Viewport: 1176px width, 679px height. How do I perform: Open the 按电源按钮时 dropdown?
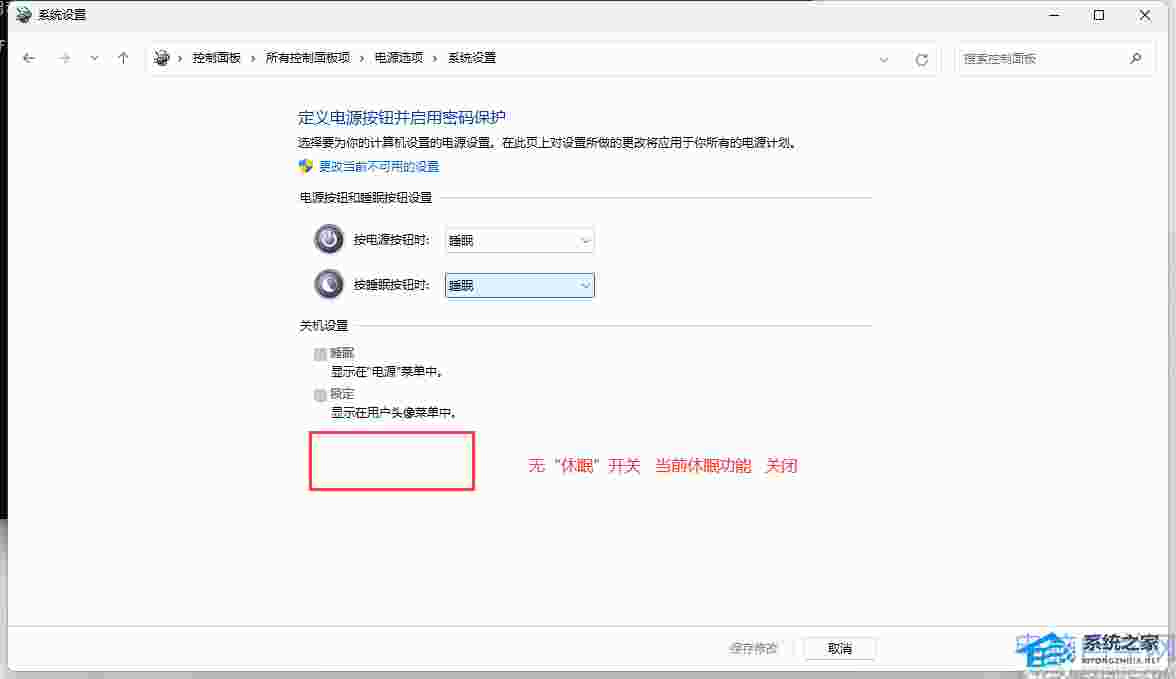pos(519,241)
